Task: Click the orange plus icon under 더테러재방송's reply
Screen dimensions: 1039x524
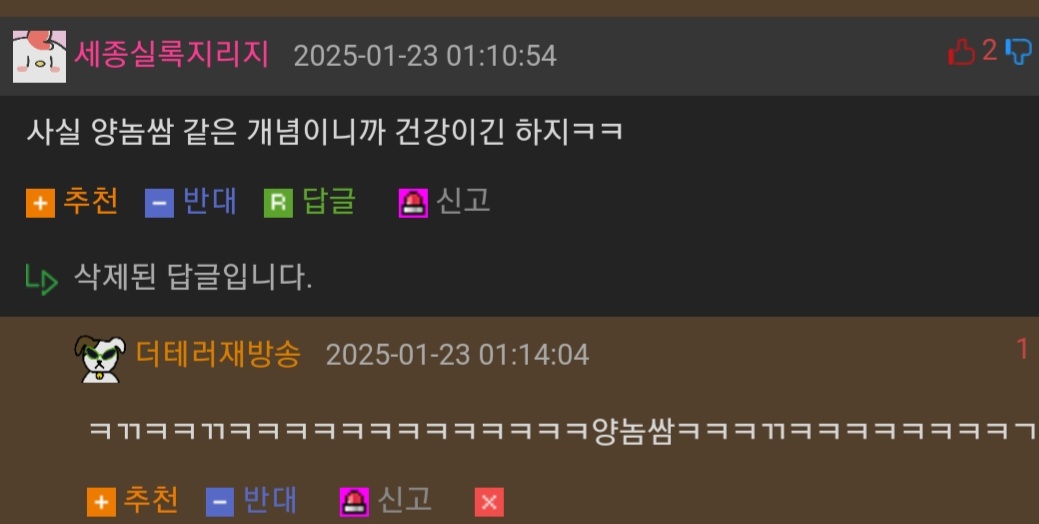Action: (x=101, y=502)
